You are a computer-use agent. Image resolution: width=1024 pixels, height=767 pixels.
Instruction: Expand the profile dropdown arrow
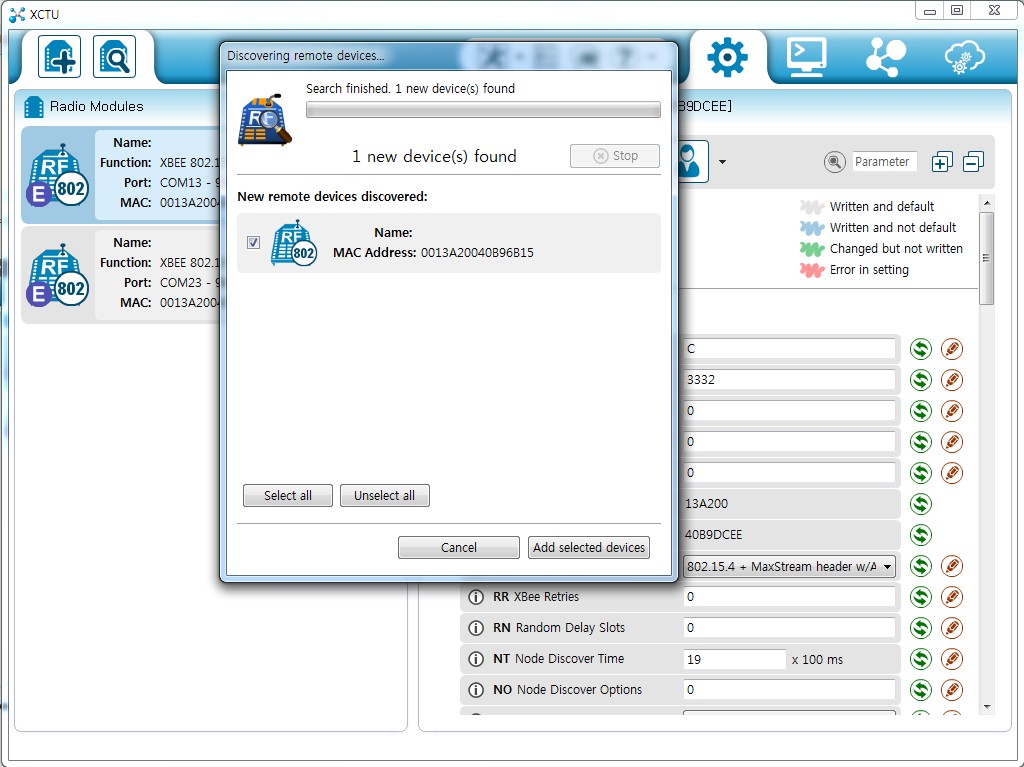point(722,162)
